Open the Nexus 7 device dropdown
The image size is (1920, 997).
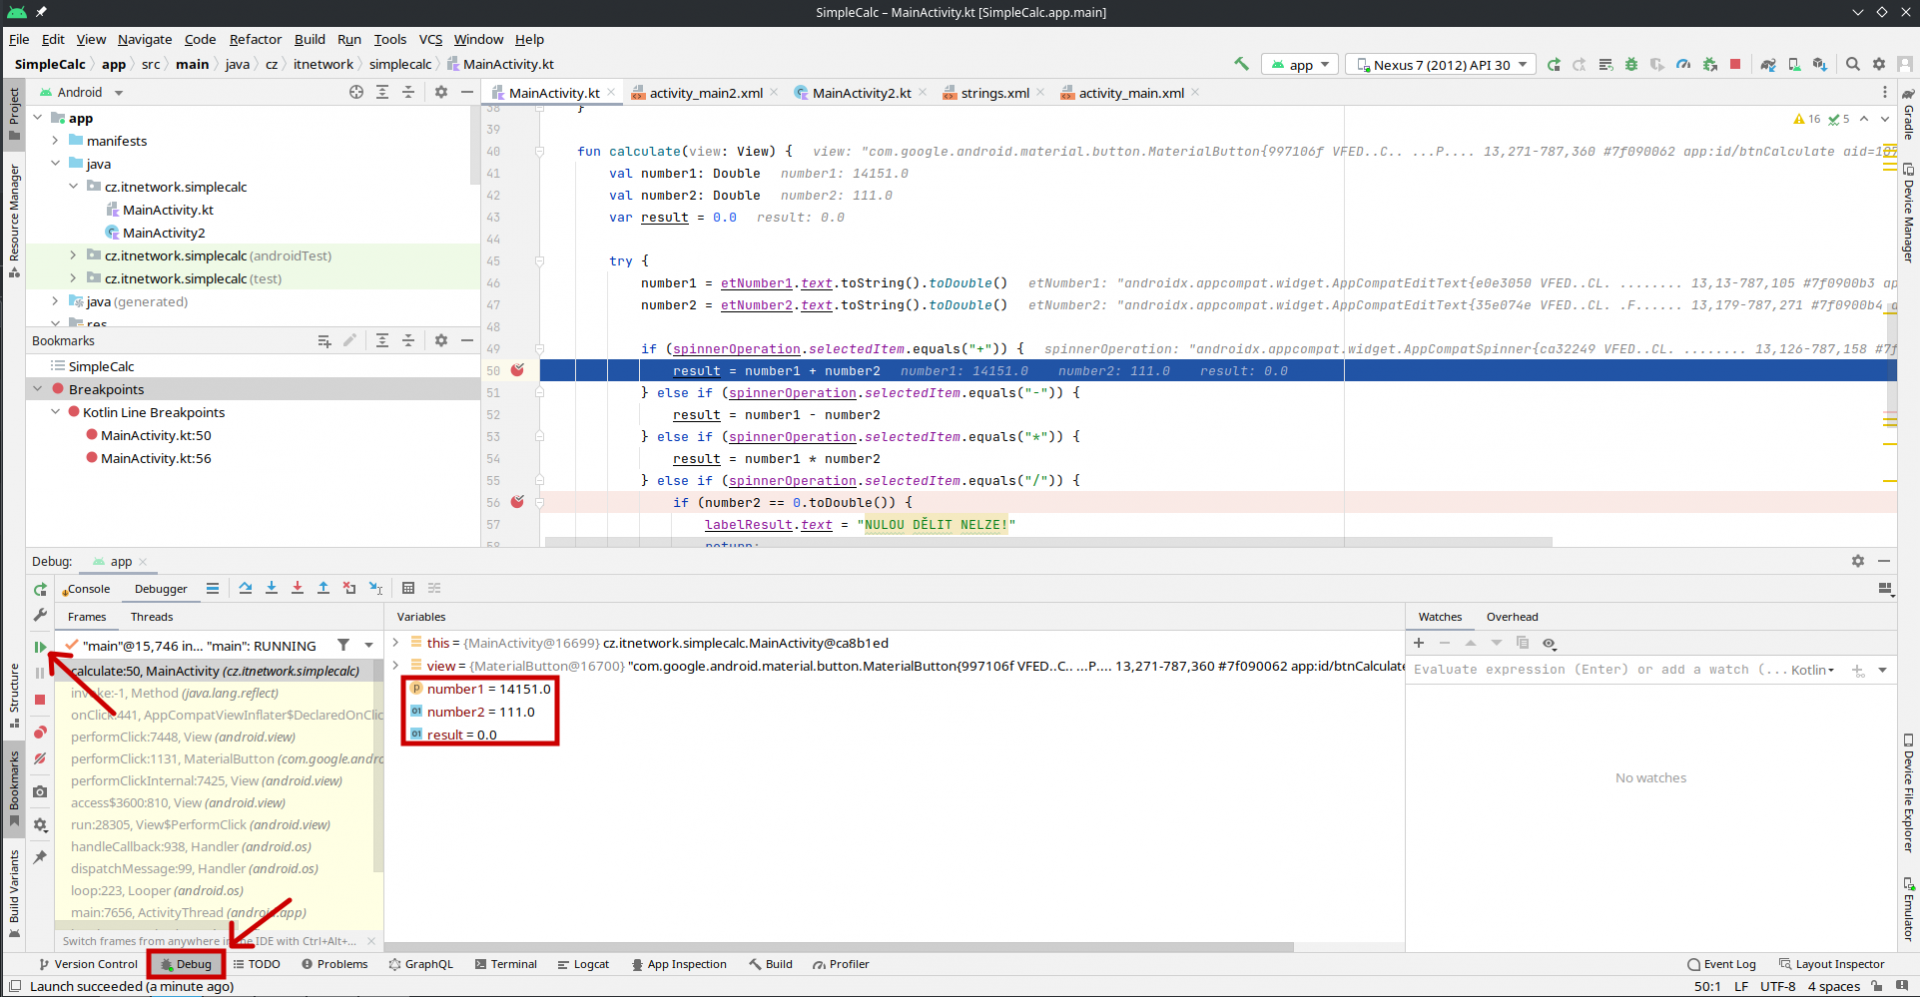[x=1440, y=64]
